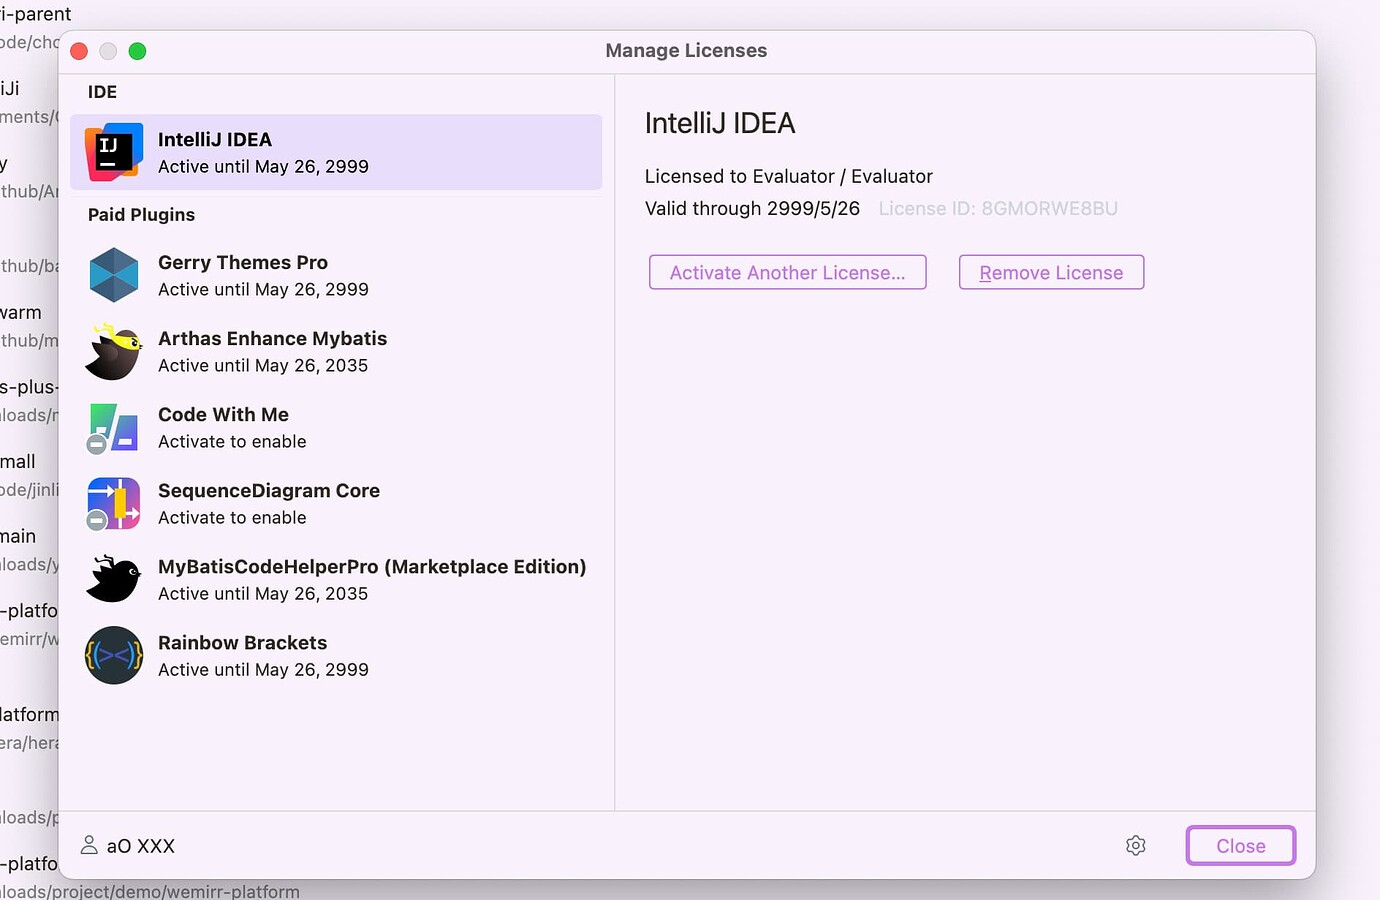Click the Code With Me plugin icon
Image resolution: width=1380 pixels, height=900 pixels.
(x=113, y=428)
